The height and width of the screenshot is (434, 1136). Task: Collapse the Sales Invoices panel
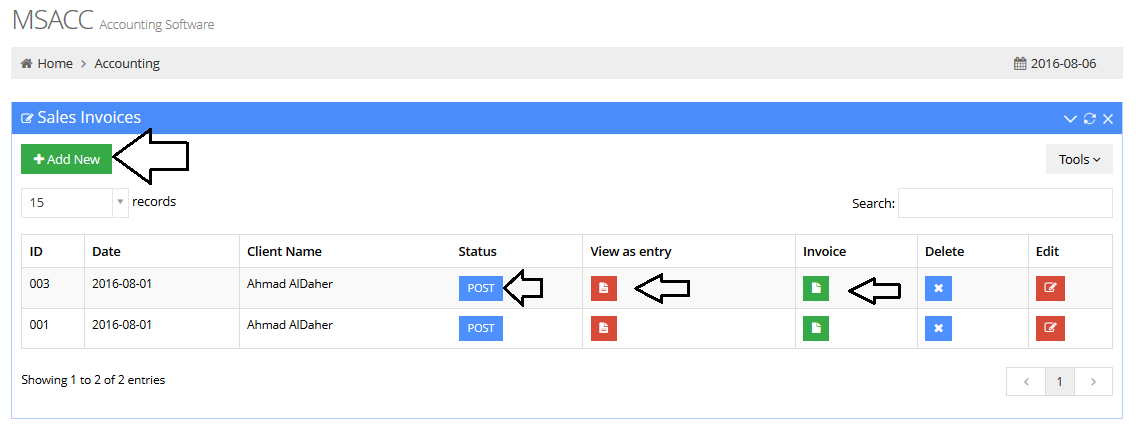pos(1070,119)
